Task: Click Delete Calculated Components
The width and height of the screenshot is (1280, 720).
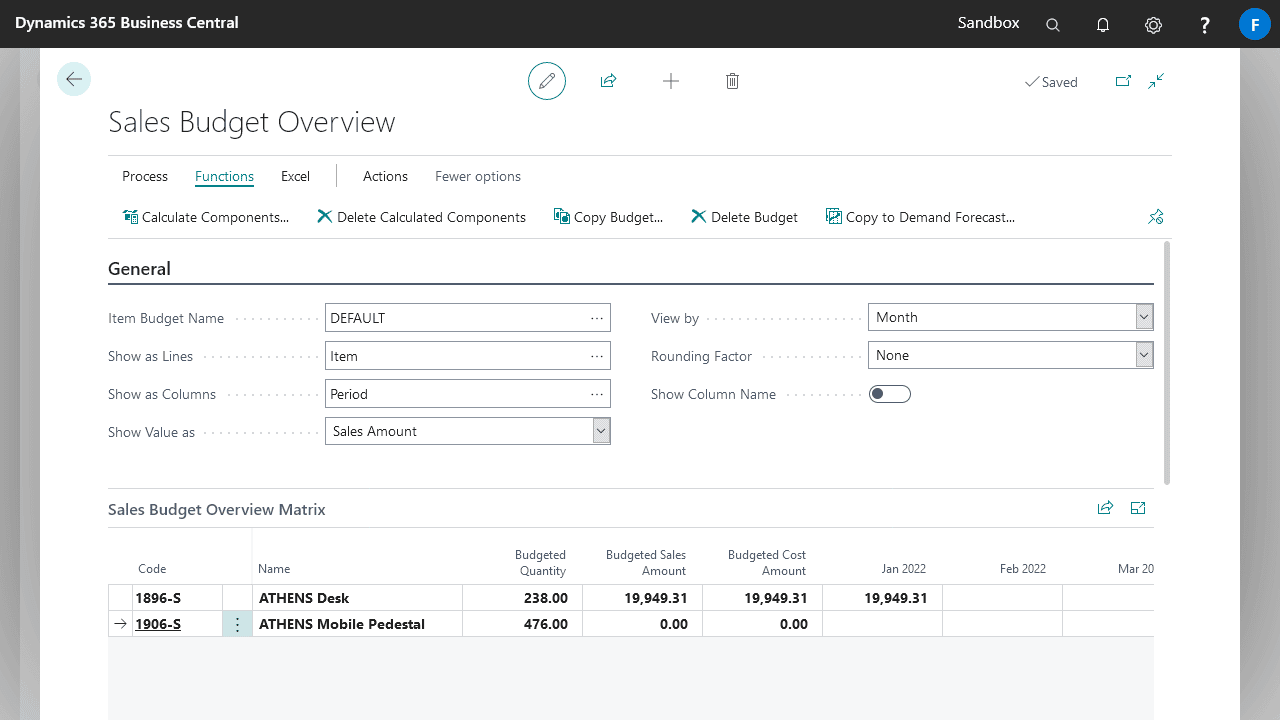Action: pyautogui.click(x=421, y=217)
